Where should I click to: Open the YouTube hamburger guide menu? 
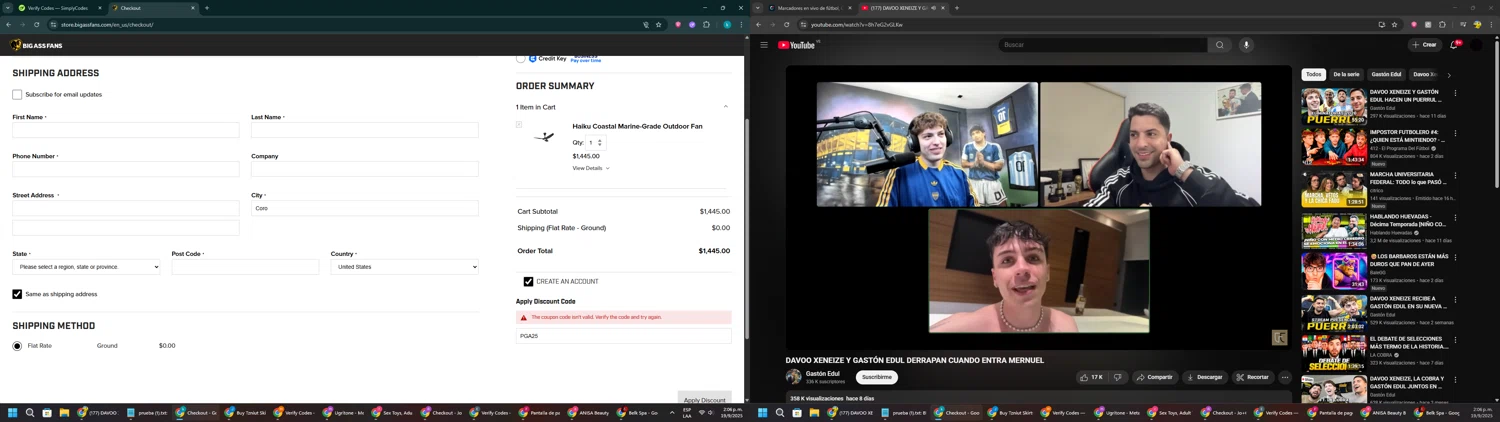coord(764,45)
